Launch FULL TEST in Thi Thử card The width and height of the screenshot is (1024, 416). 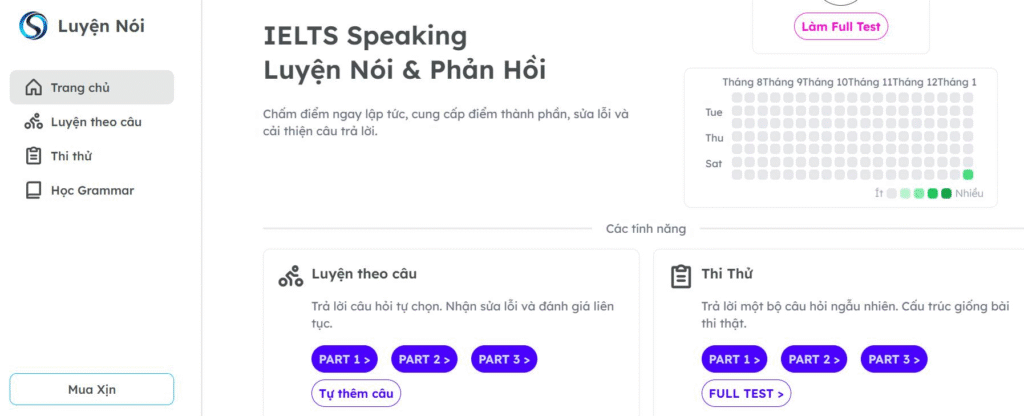point(746,393)
